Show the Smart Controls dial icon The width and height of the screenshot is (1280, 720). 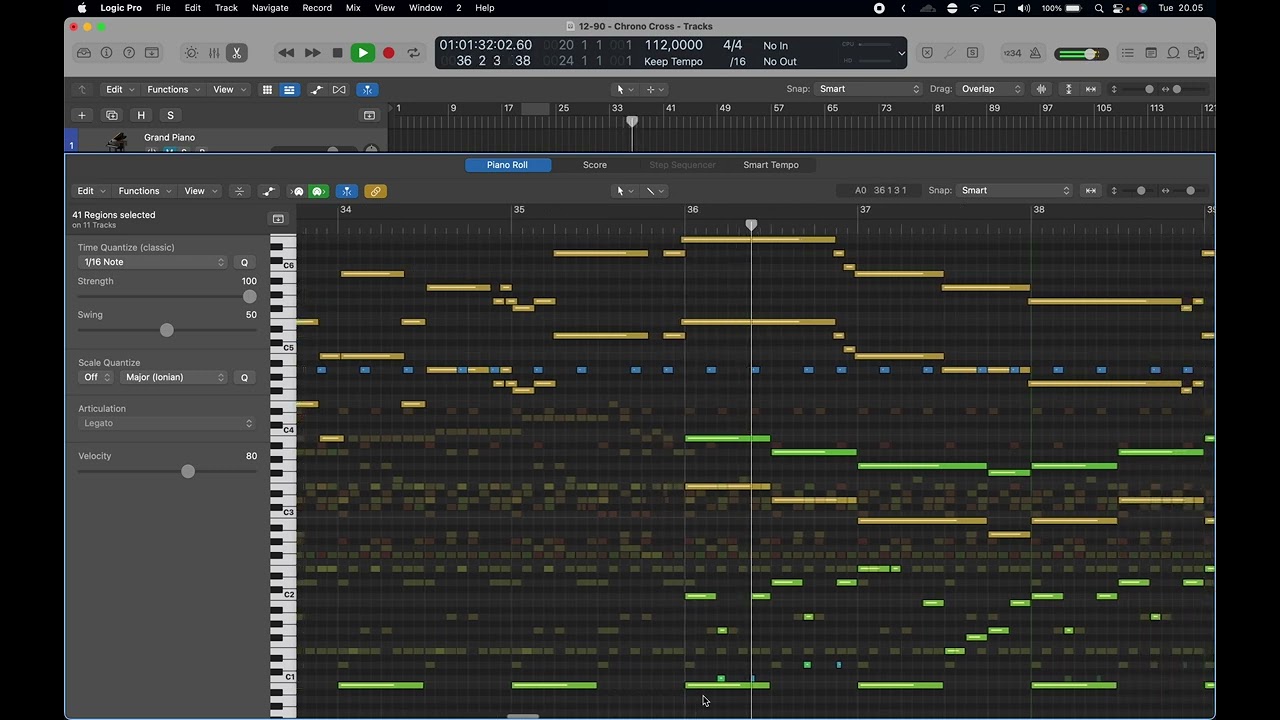tap(191, 53)
